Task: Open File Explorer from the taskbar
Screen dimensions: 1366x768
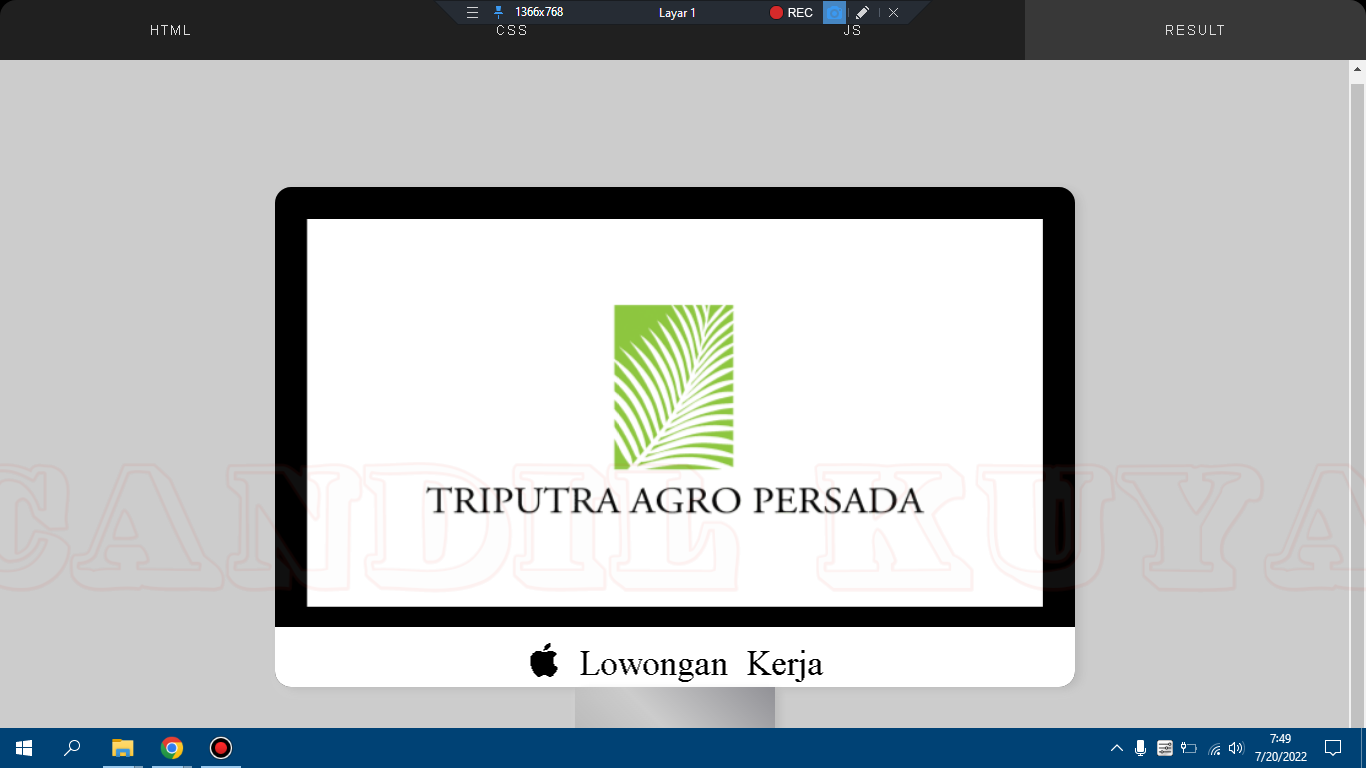Action: (x=122, y=748)
